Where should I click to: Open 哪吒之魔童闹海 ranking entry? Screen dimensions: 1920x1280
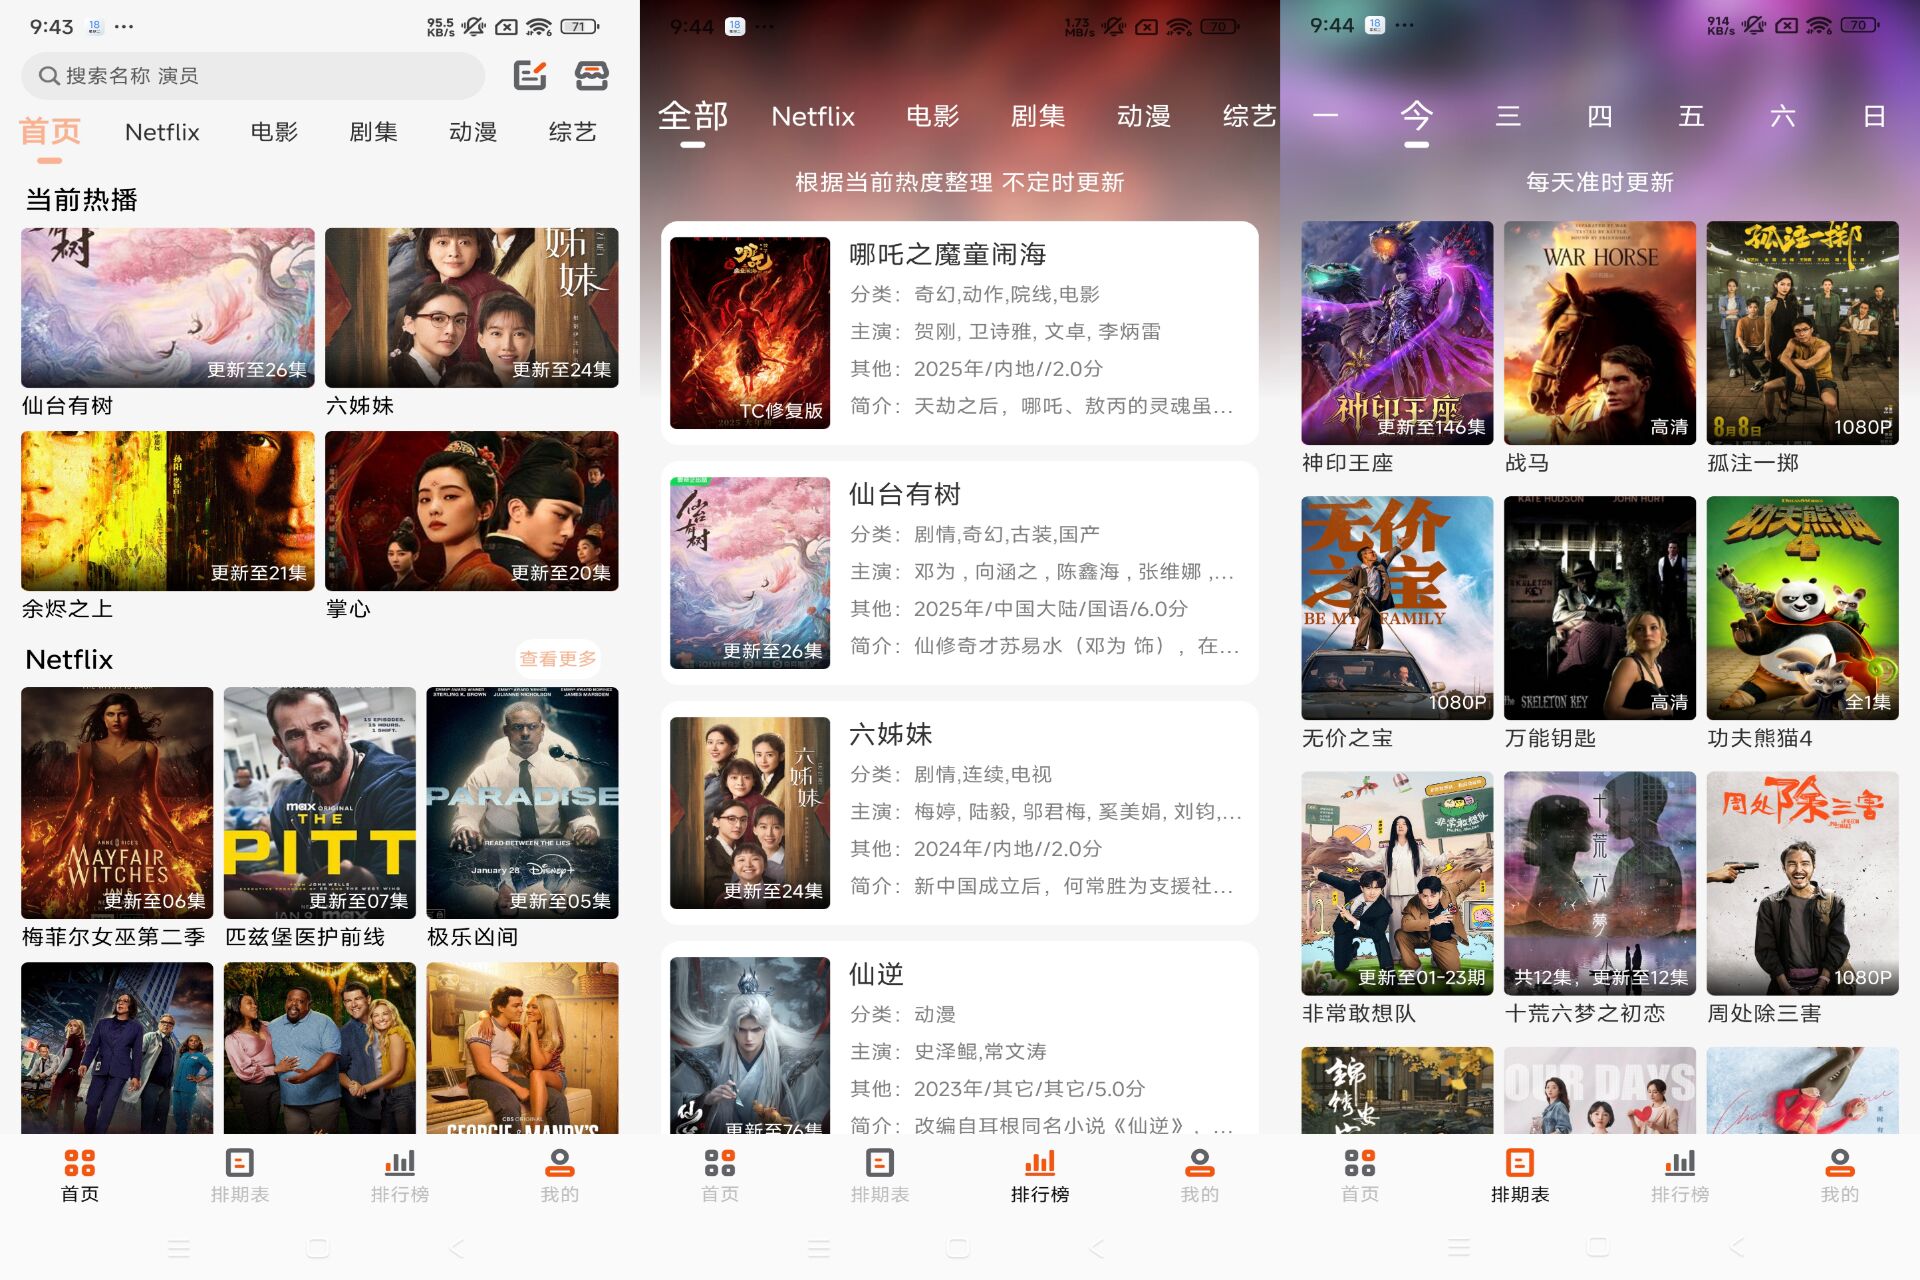click(x=958, y=332)
